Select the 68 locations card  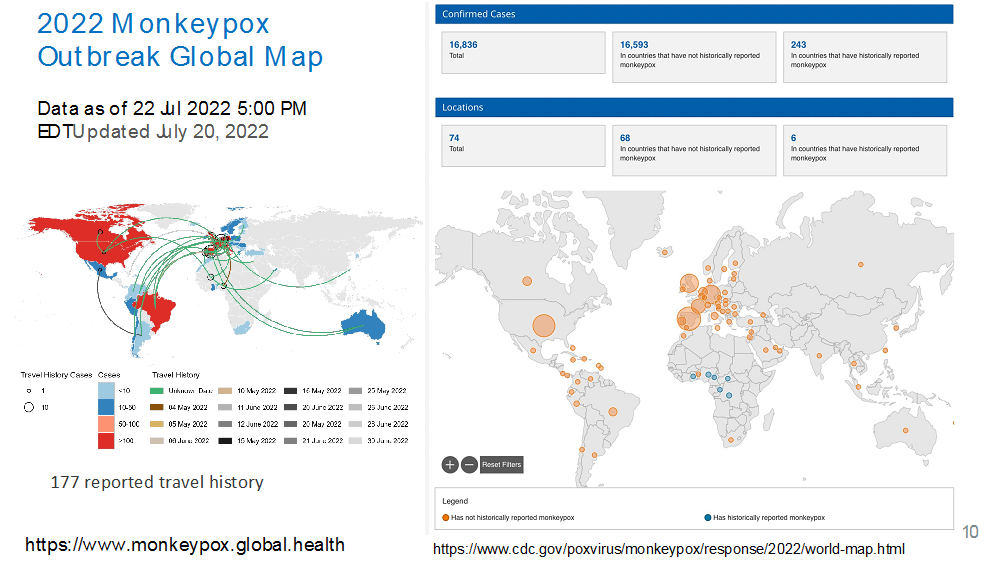(694, 150)
